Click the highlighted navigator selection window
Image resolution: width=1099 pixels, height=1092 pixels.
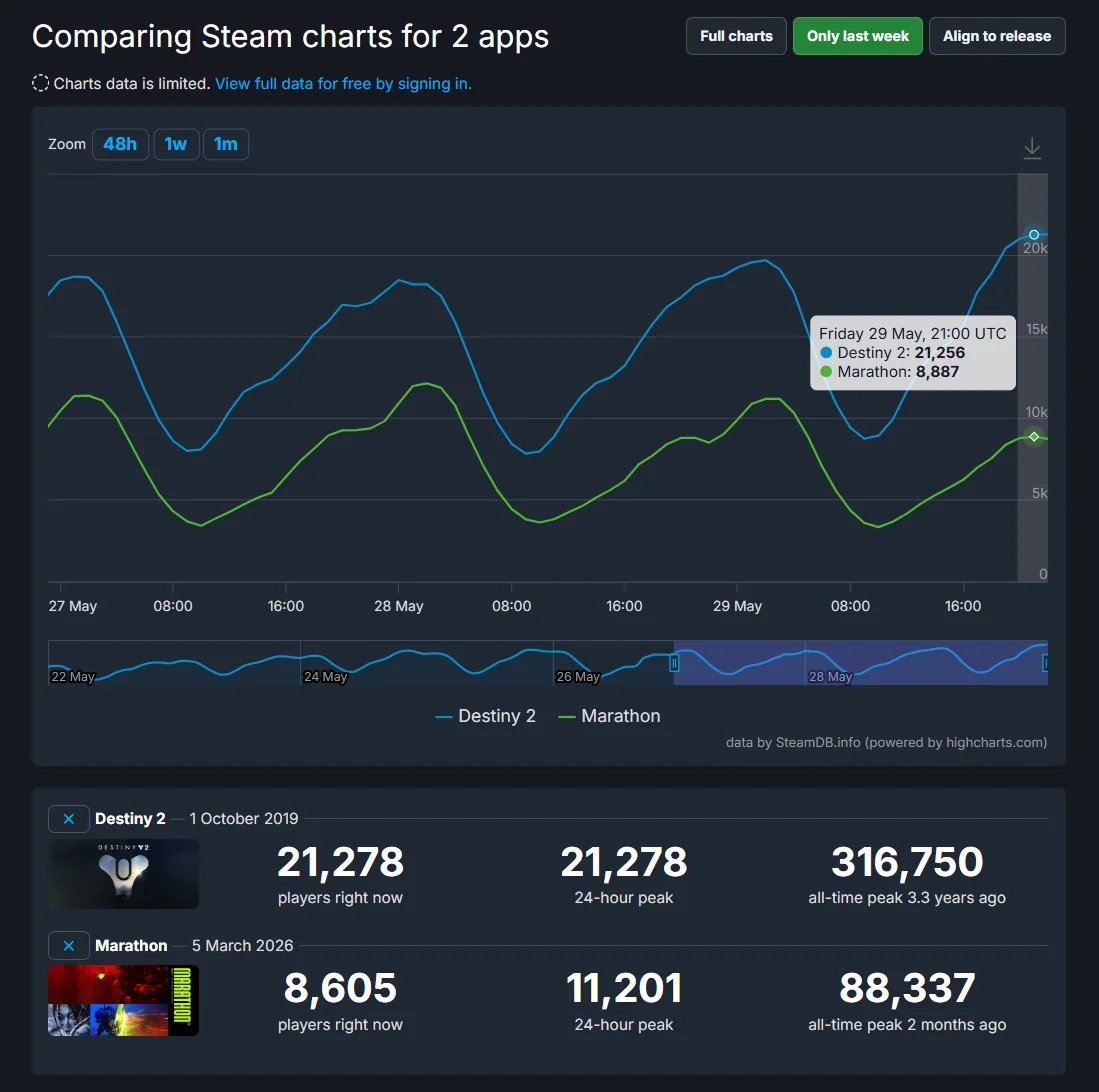point(861,662)
